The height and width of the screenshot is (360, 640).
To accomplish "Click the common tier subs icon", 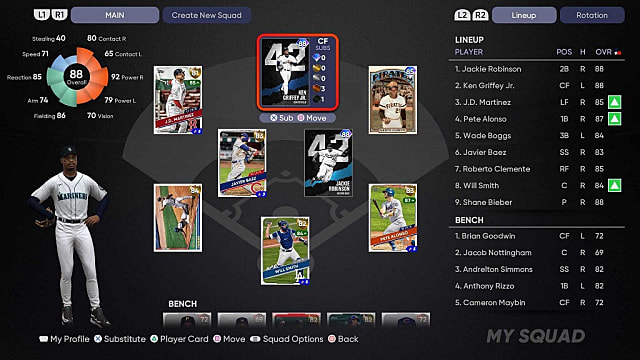I will (x=317, y=99).
